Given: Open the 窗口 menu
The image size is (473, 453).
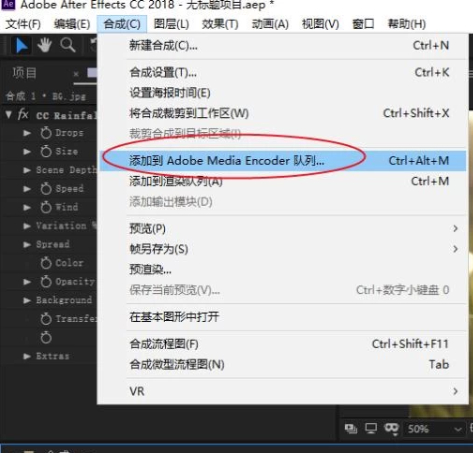Looking at the screenshot, I should click(363, 24).
